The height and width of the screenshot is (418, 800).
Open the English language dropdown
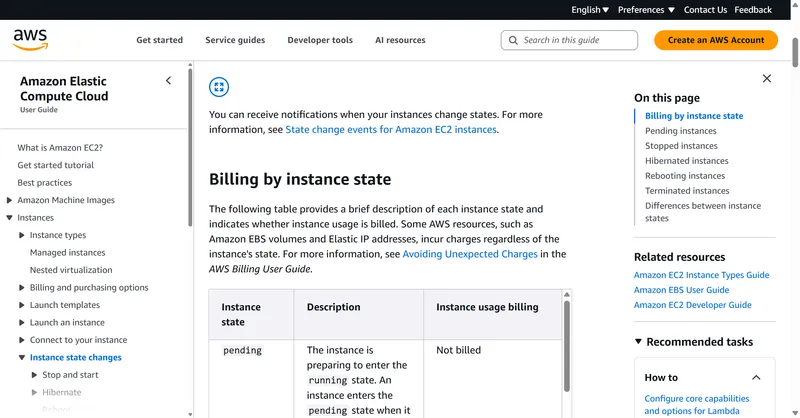(590, 10)
